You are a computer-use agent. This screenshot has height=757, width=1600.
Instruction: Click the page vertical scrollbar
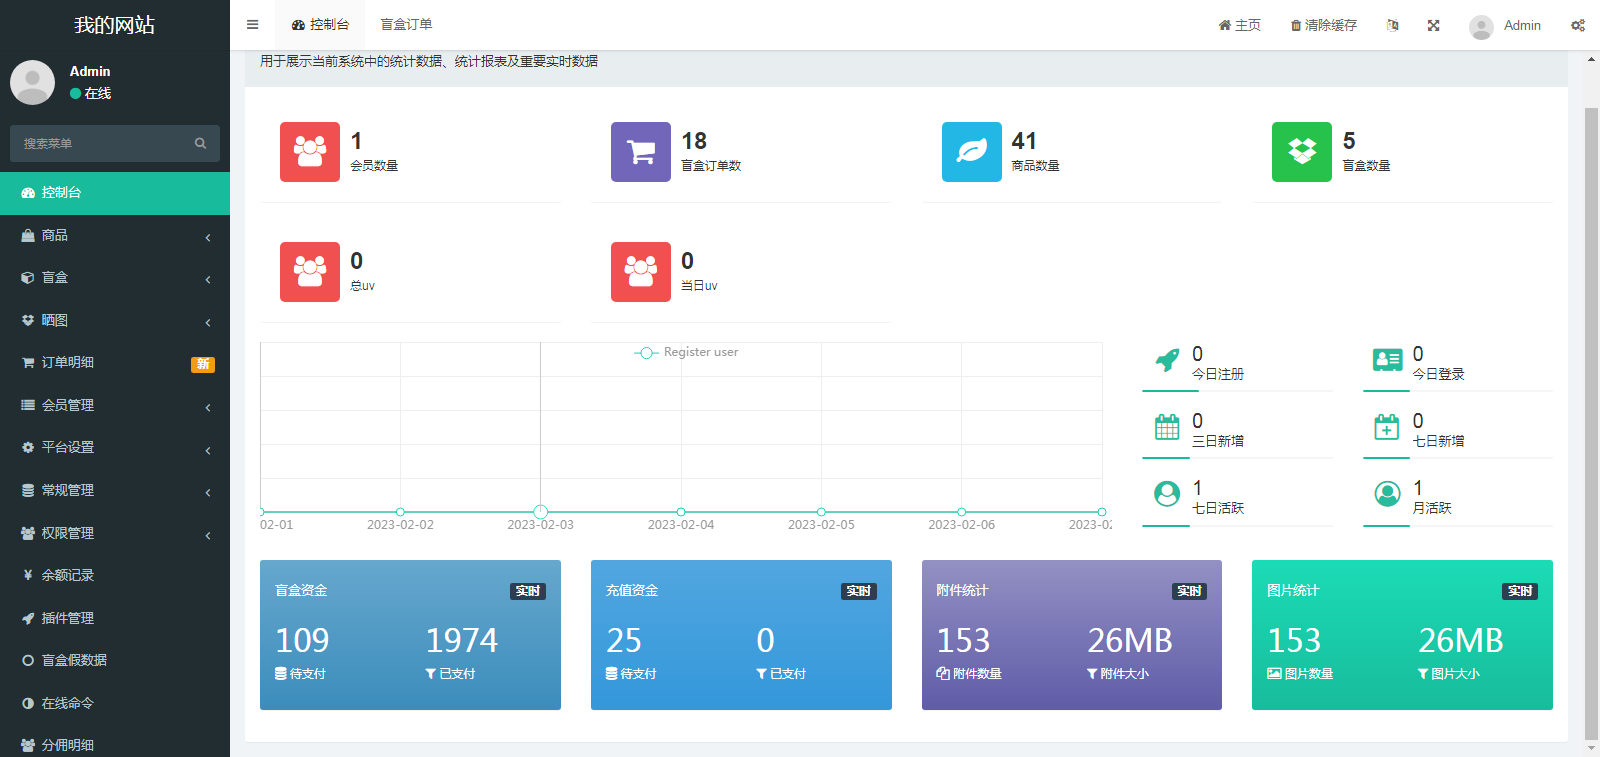(1591, 400)
